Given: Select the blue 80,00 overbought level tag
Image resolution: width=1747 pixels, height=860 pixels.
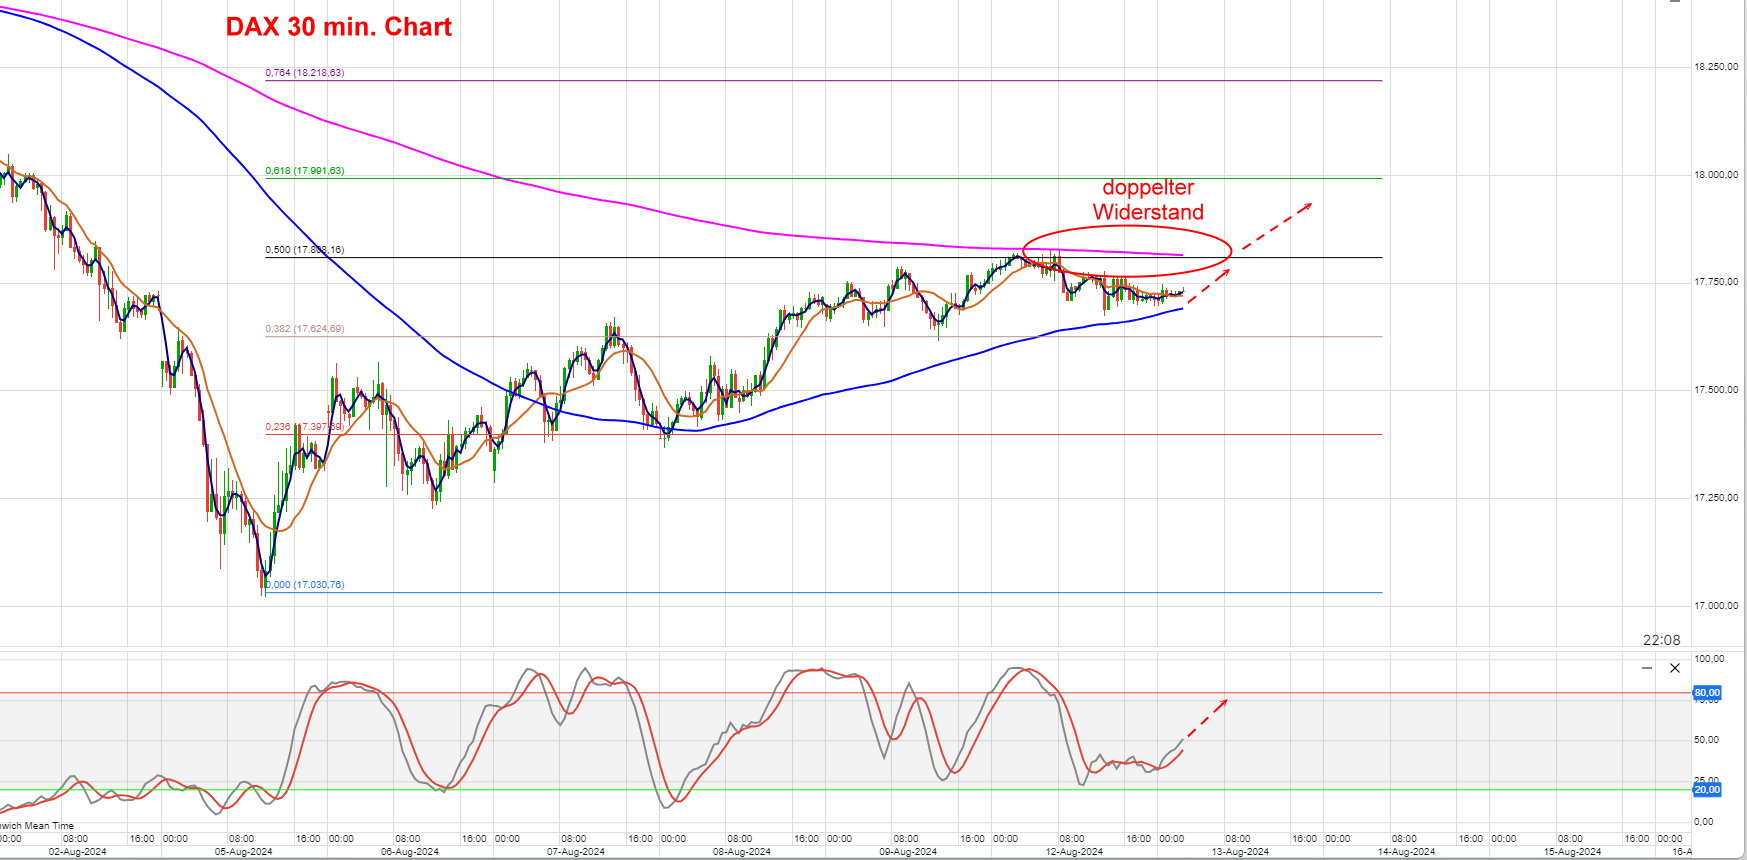Looking at the screenshot, I should click(x=1706, y=692).
